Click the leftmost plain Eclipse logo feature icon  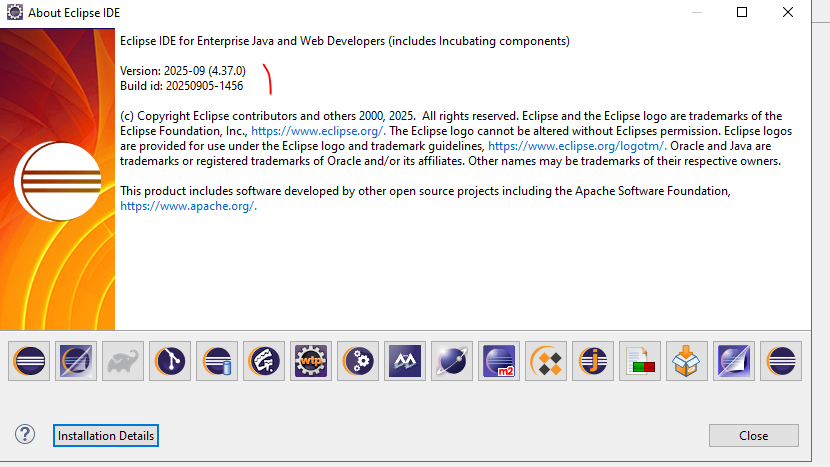point(29,361)
